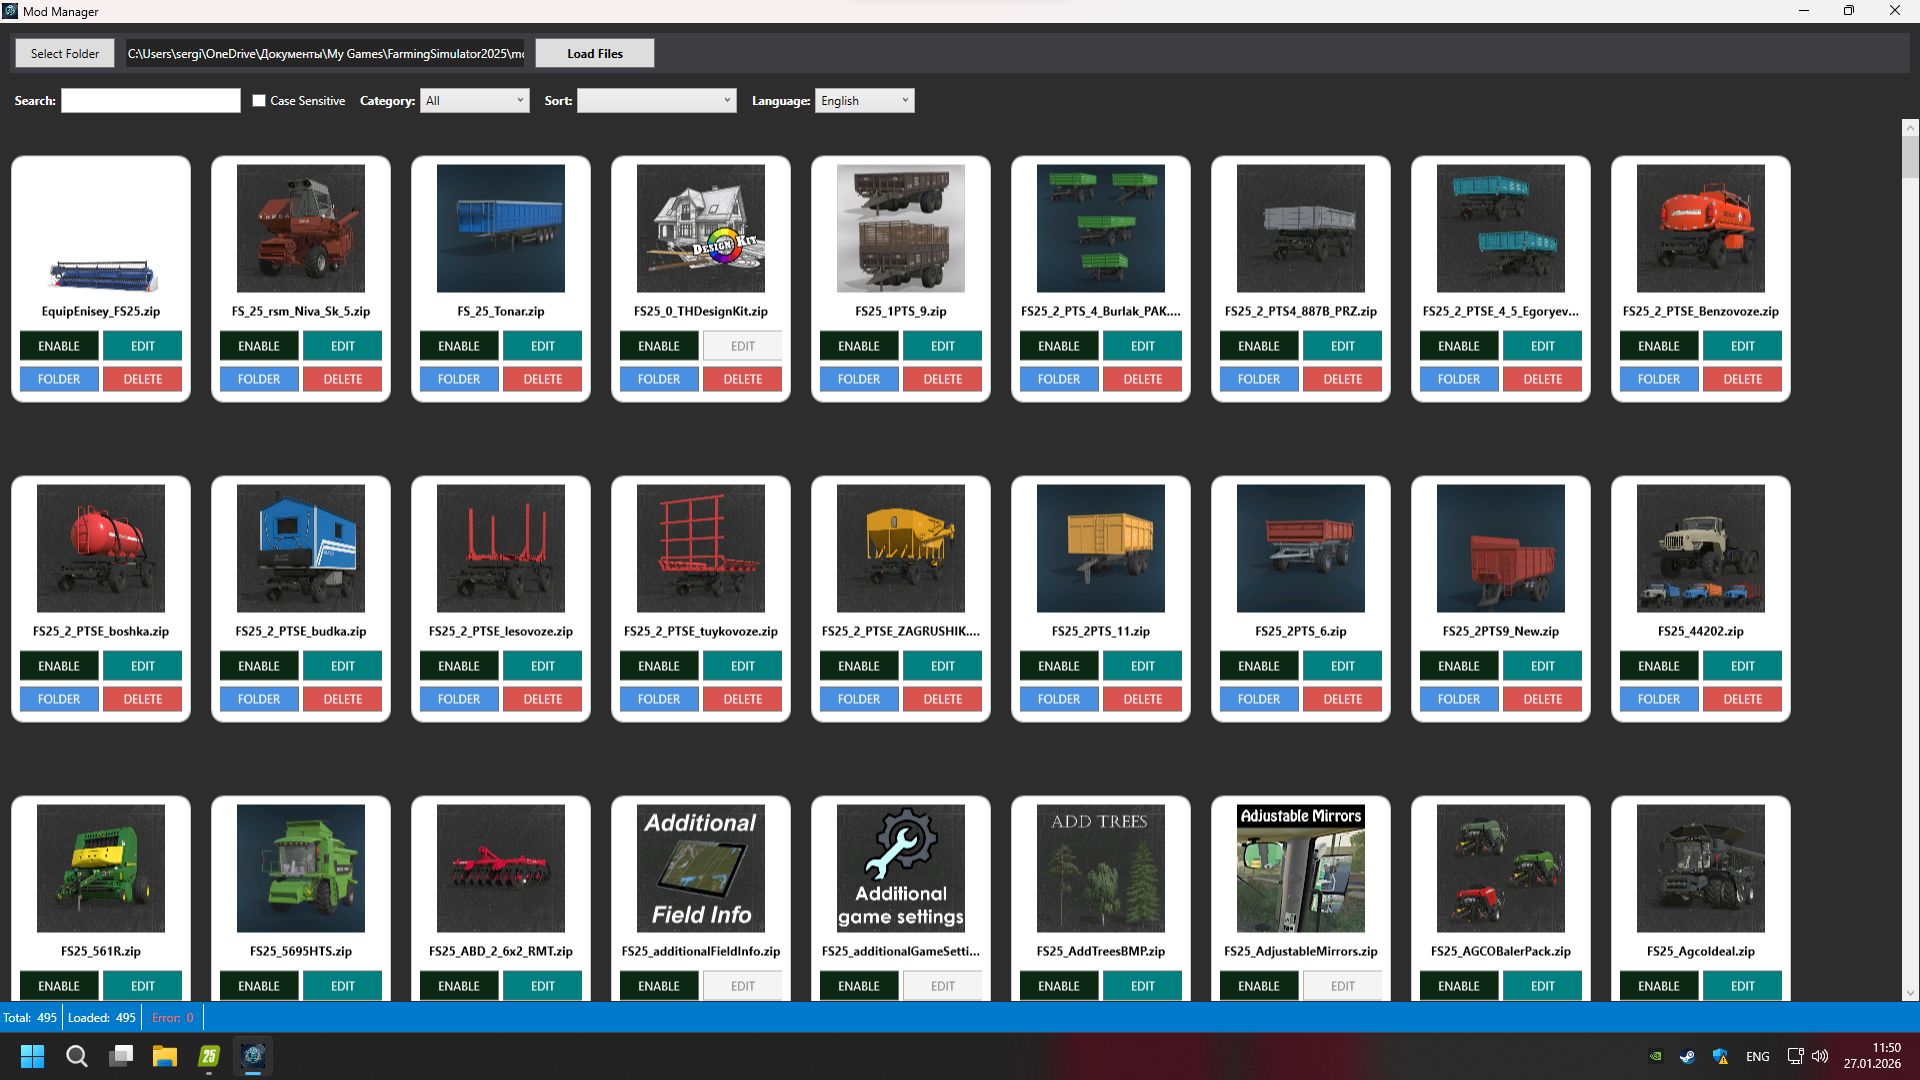Click the Farming Simulator 25 taskbar icon
Image resolution: width=1920 pixels, height=1080 pixels.
pos(209,1056)
